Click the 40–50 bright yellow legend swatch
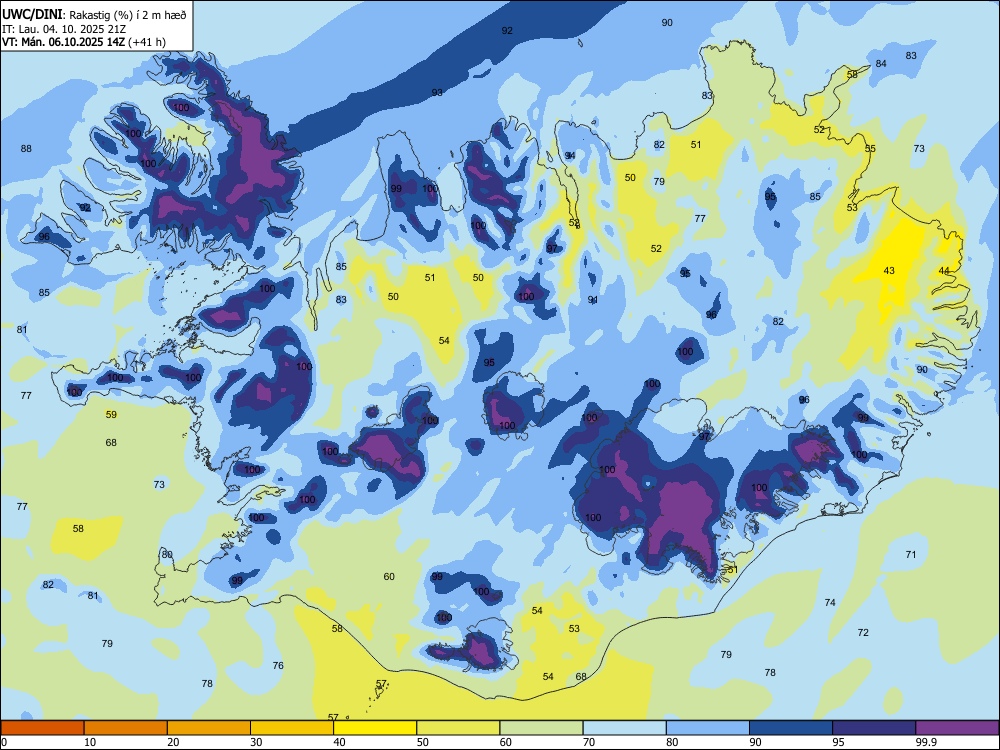Viewport: 1000px width, 750px height. tap(375, 728)
